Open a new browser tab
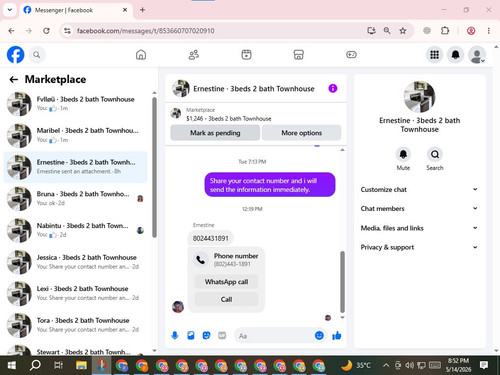The image size is (500, 375). coord(142,10)
